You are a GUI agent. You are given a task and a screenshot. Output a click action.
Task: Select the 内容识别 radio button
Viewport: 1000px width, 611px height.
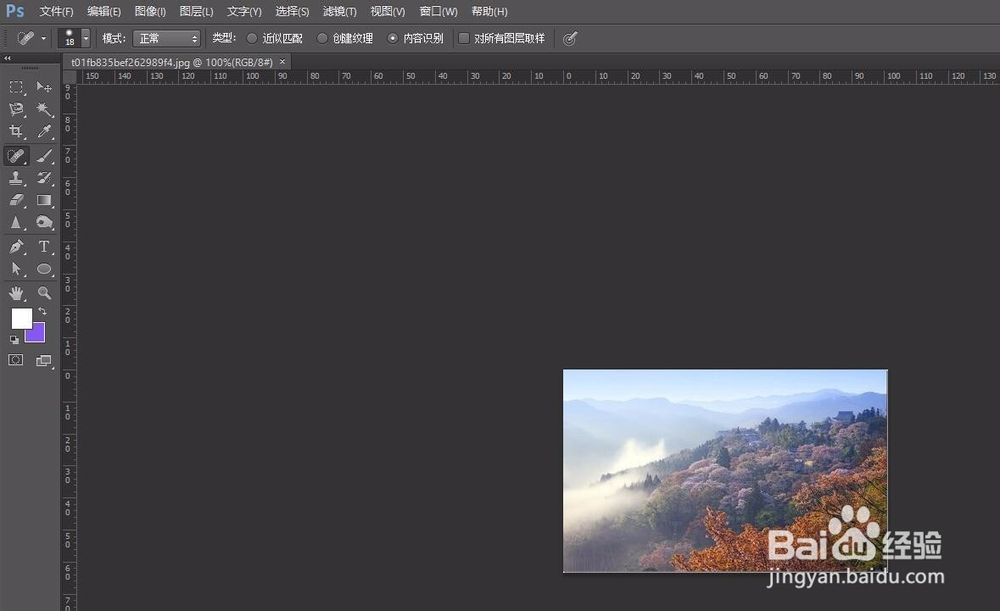click(392, 38)
